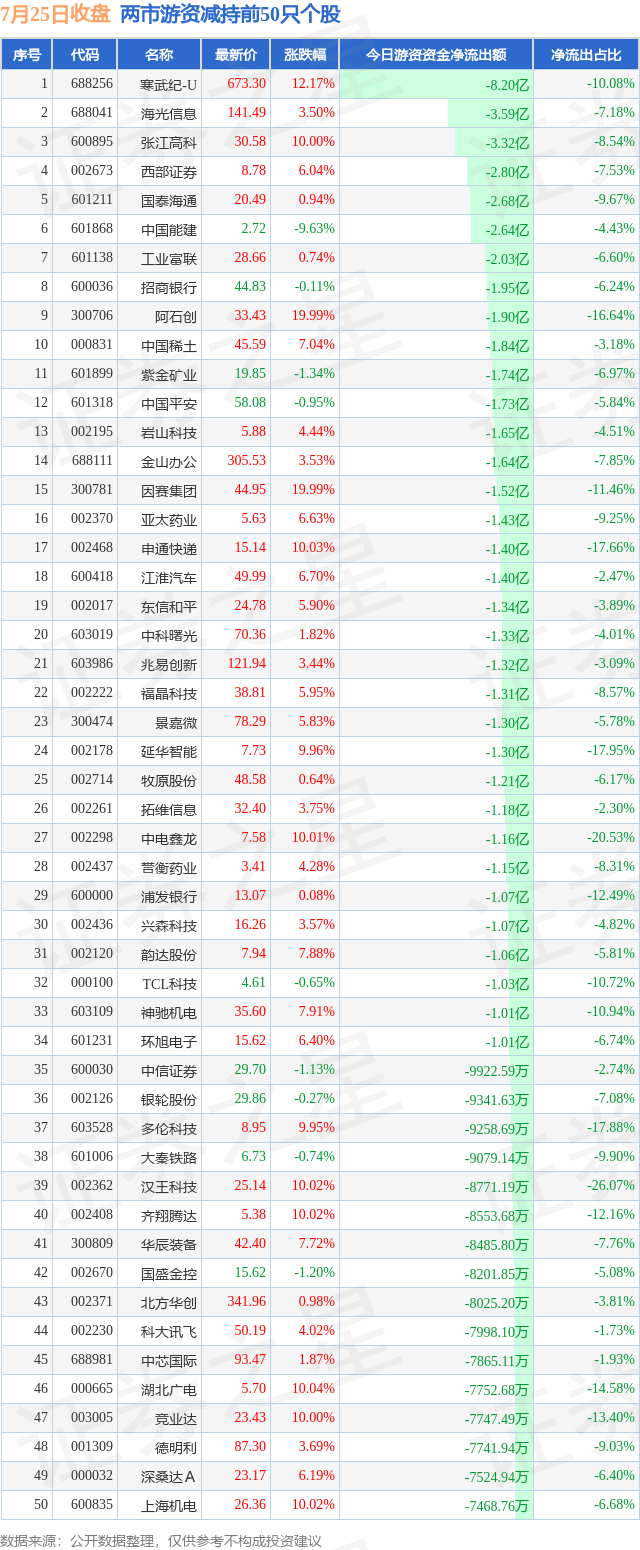Click the 数据来源 footer disclaimer
This screenshot has width=640, height=1550.
click(x=161, y=1541)
